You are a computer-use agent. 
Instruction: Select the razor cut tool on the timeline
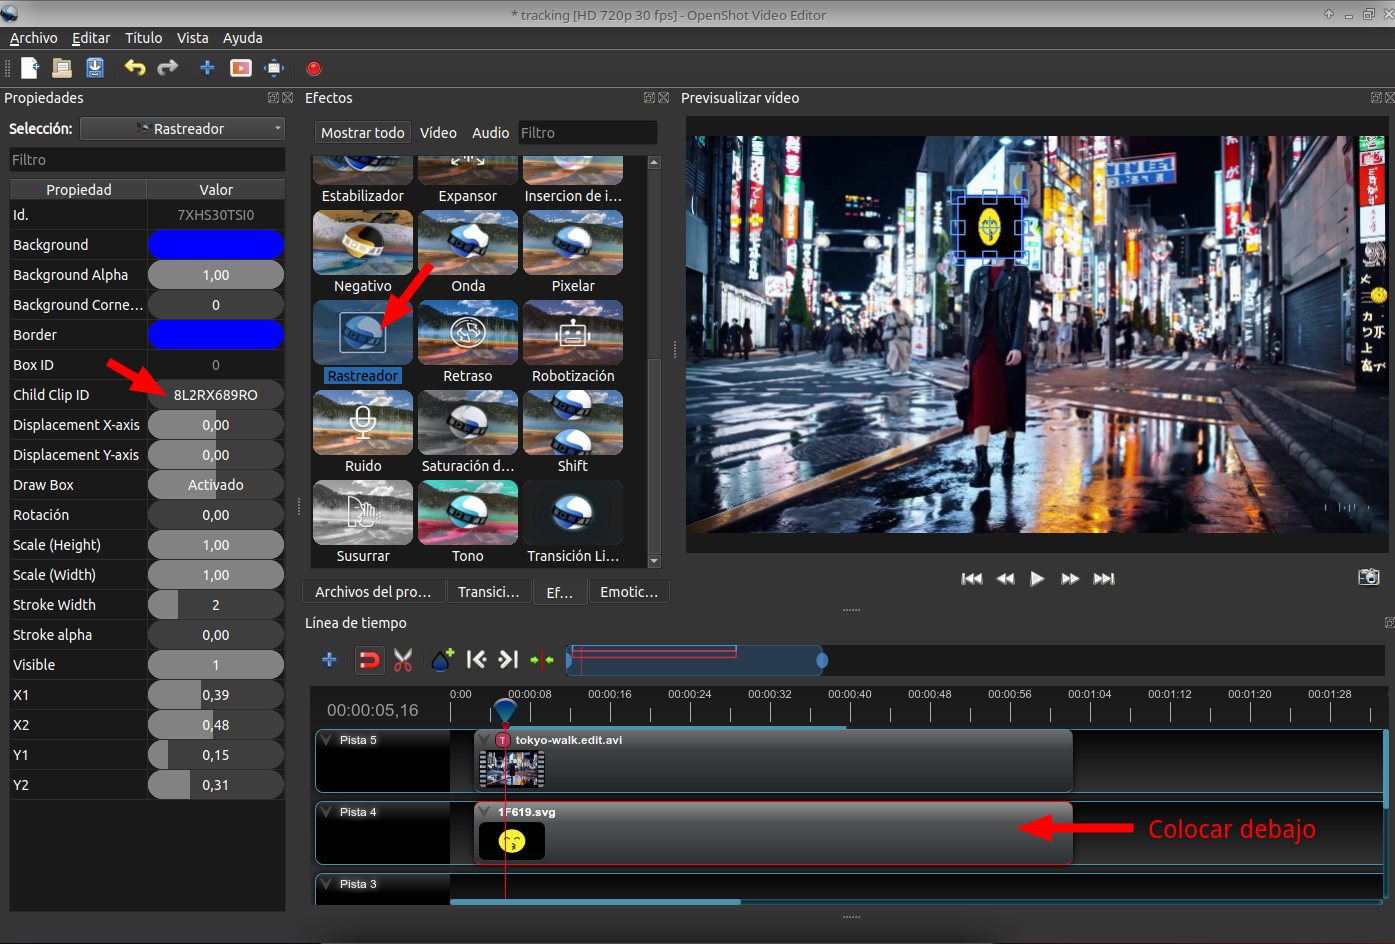coord(404,660)
